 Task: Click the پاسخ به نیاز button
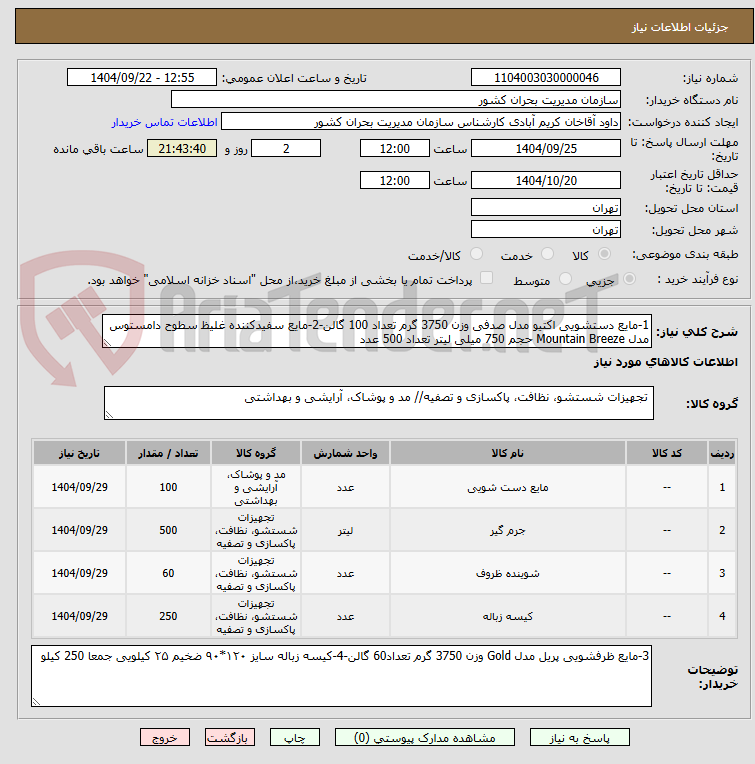580,738
